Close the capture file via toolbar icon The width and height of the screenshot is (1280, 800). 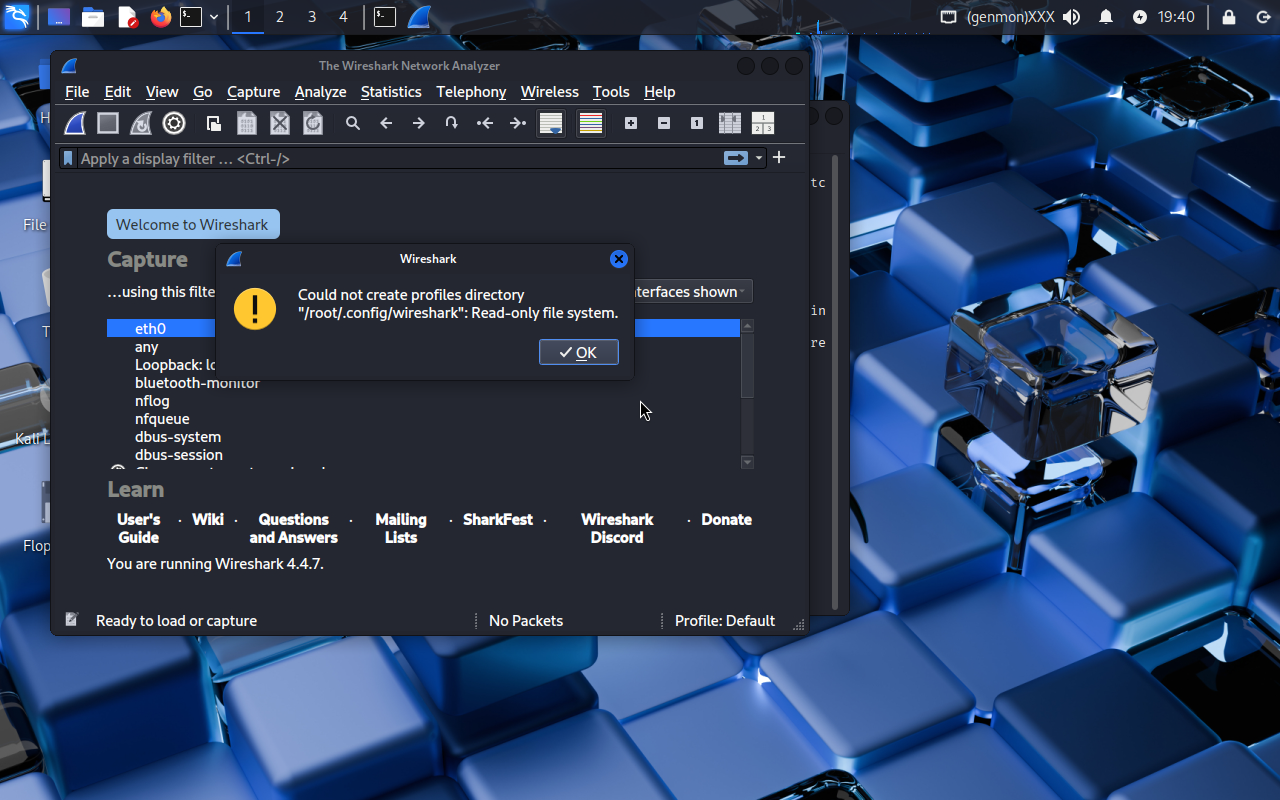tap(280, 123)
